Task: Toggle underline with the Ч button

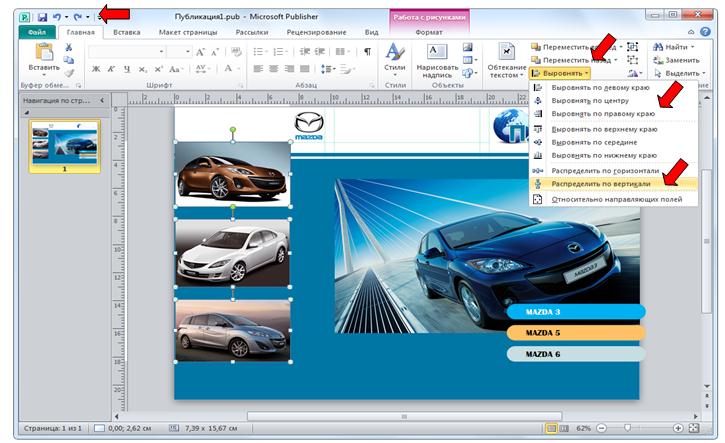Action: [x=127, y=69]
